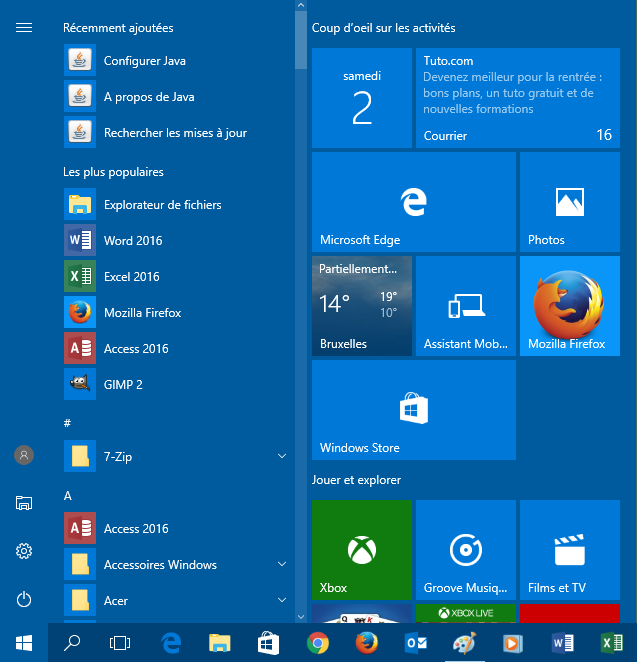This screenshot has width=637, height=663.
Task: Click the user account icon
Action: pos(24,455)
